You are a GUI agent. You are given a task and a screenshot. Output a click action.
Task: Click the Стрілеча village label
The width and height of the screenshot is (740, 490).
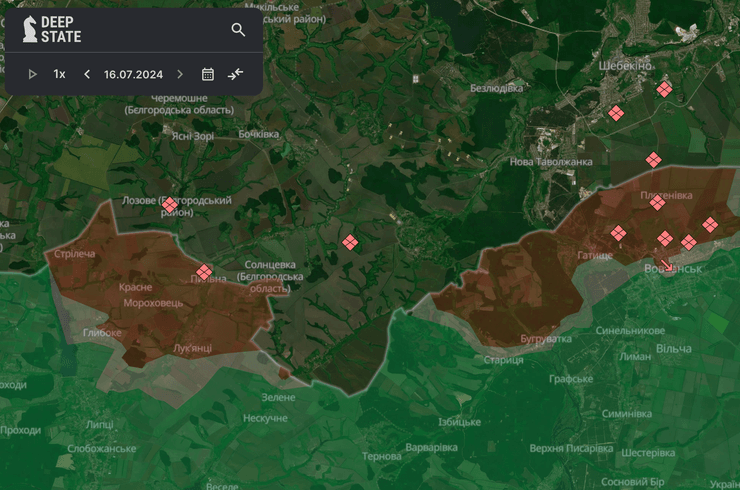click(x=75, y=254)
